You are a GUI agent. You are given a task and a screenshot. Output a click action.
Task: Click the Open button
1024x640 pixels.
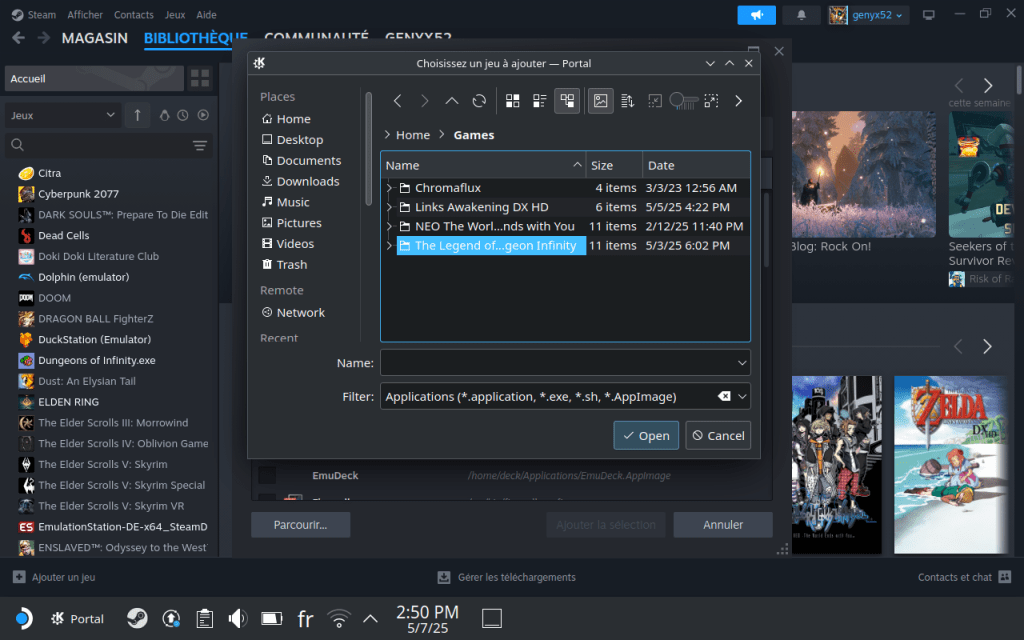click(645, 436)
